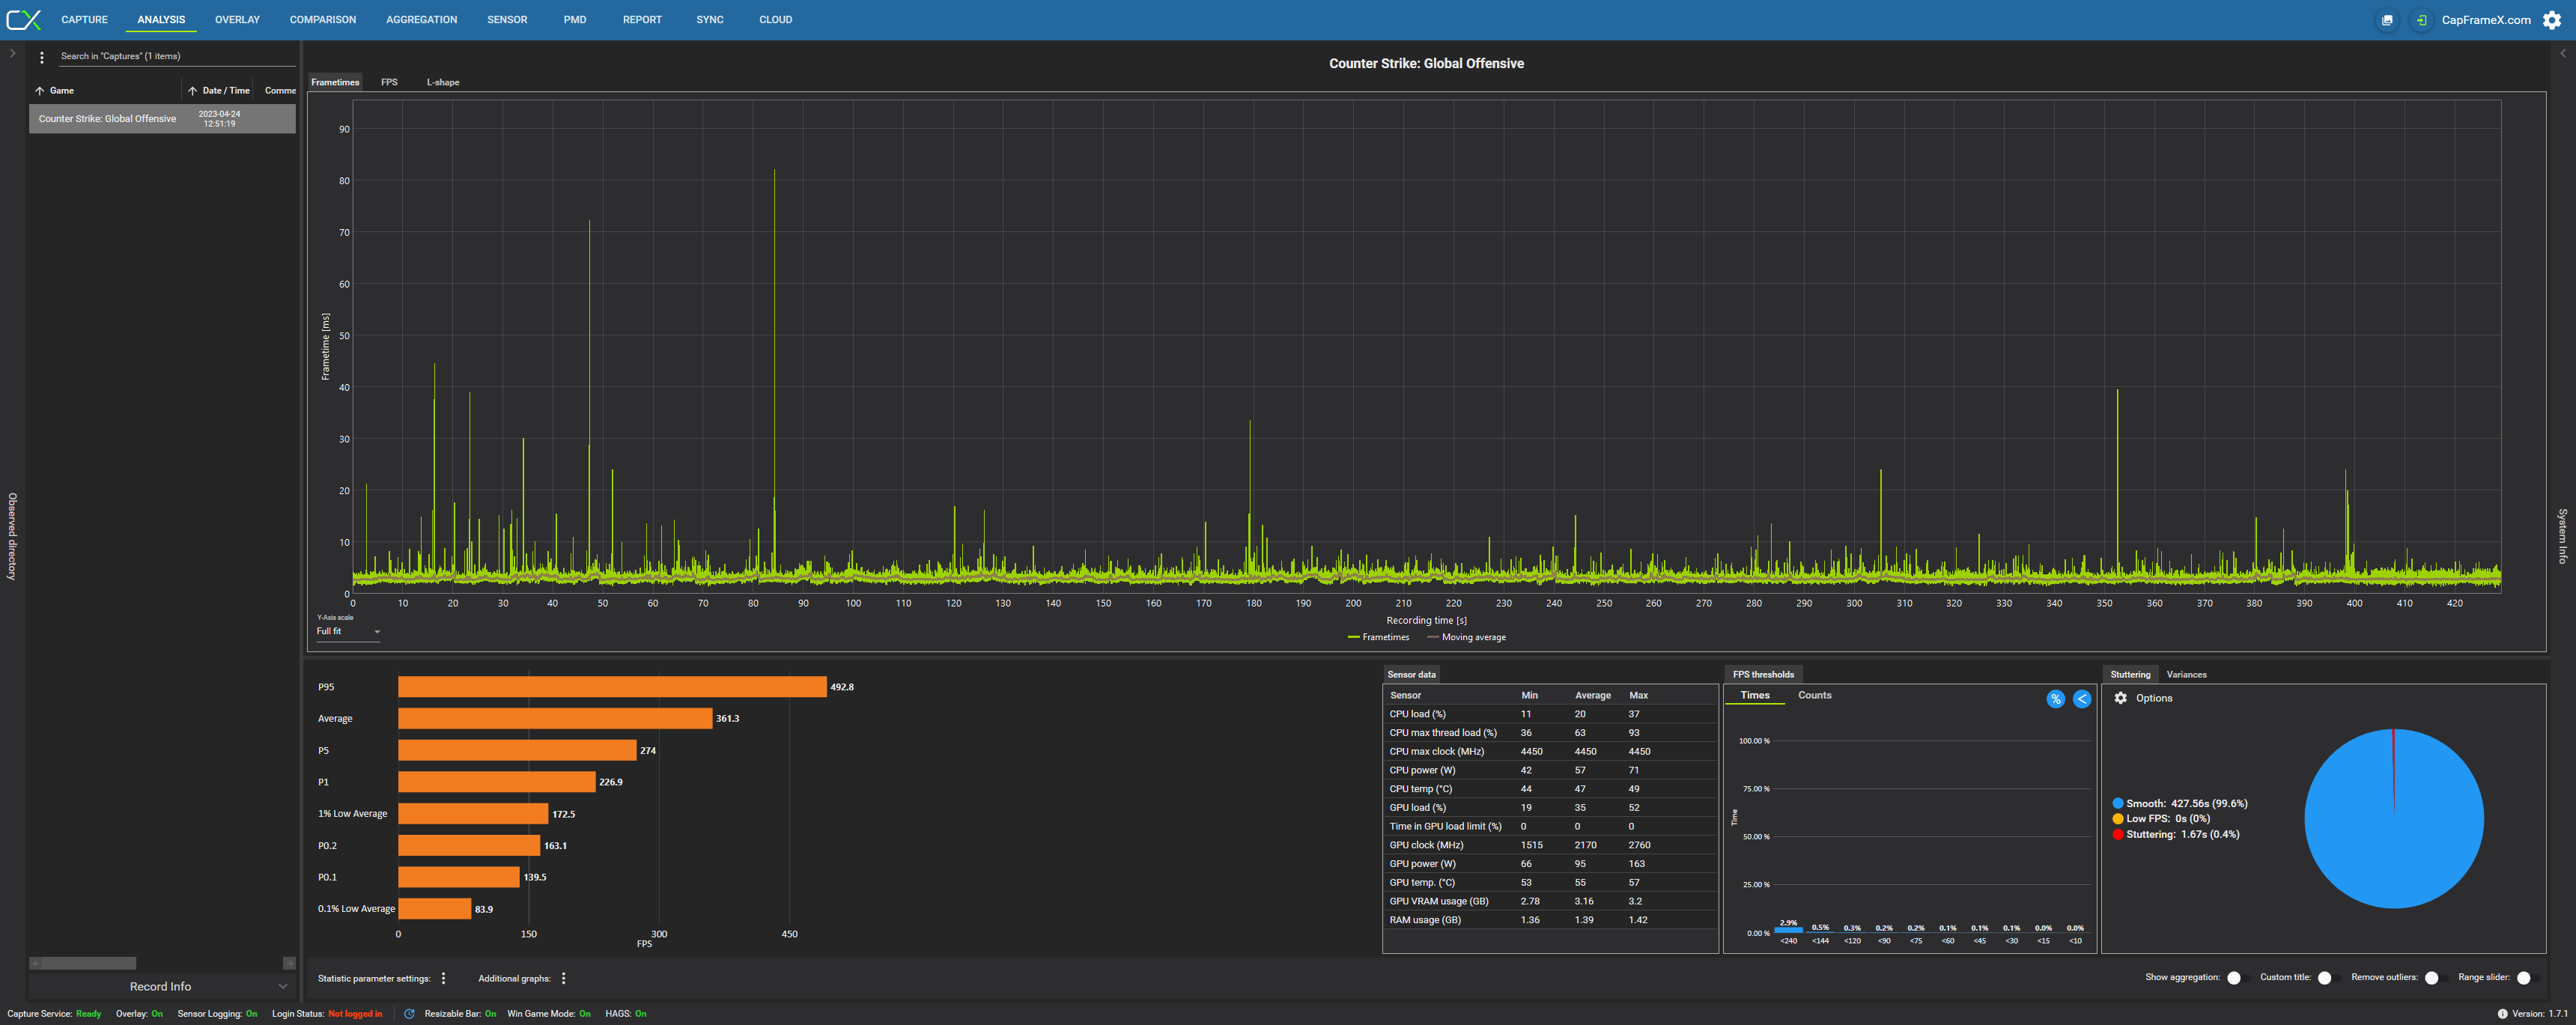The image size is (2576, 1025).
Task: Go to the COMPARISON tab
Action: pos(322,20)
